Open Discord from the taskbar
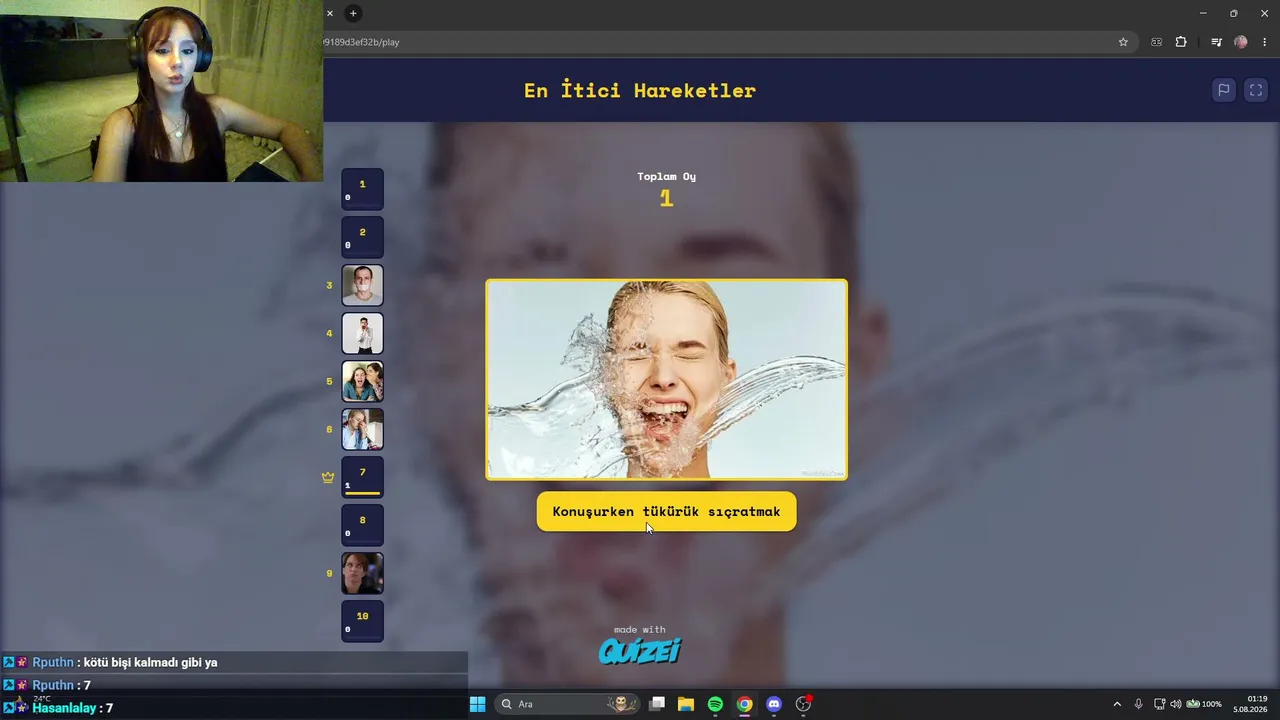The height and width of the screenshot is (720, 1280). (774, 704)
